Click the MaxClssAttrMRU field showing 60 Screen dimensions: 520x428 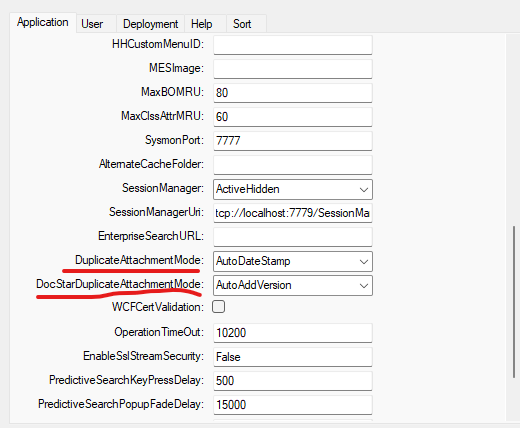coord(293,117)
